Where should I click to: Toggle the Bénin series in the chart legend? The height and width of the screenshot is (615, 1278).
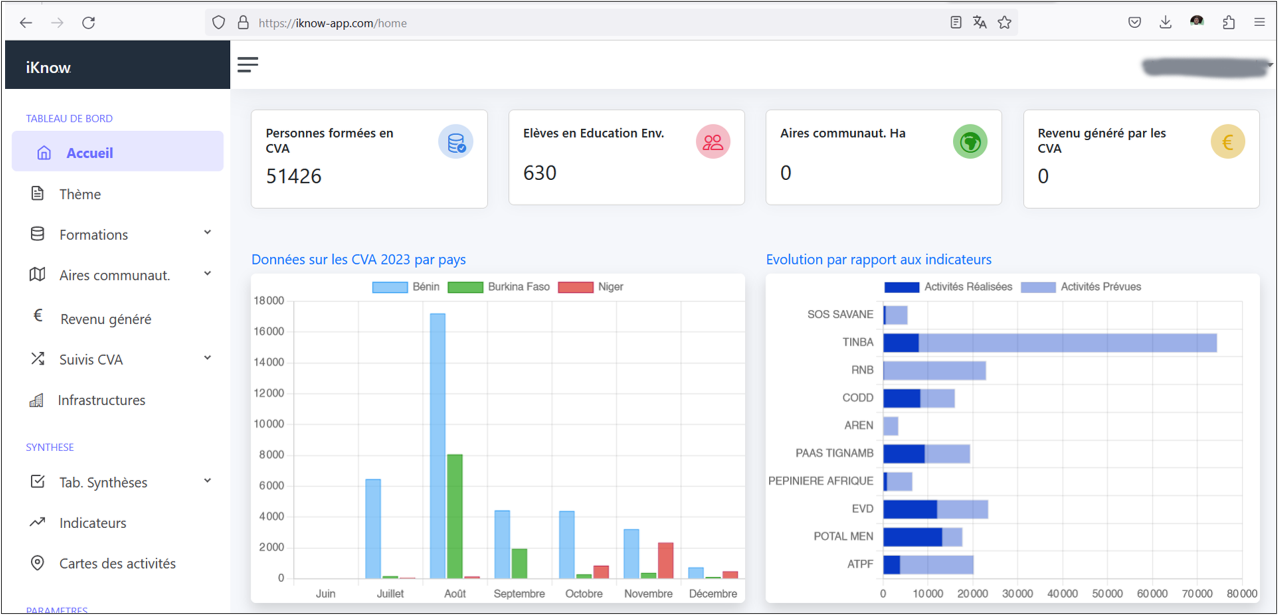point(405,287)
